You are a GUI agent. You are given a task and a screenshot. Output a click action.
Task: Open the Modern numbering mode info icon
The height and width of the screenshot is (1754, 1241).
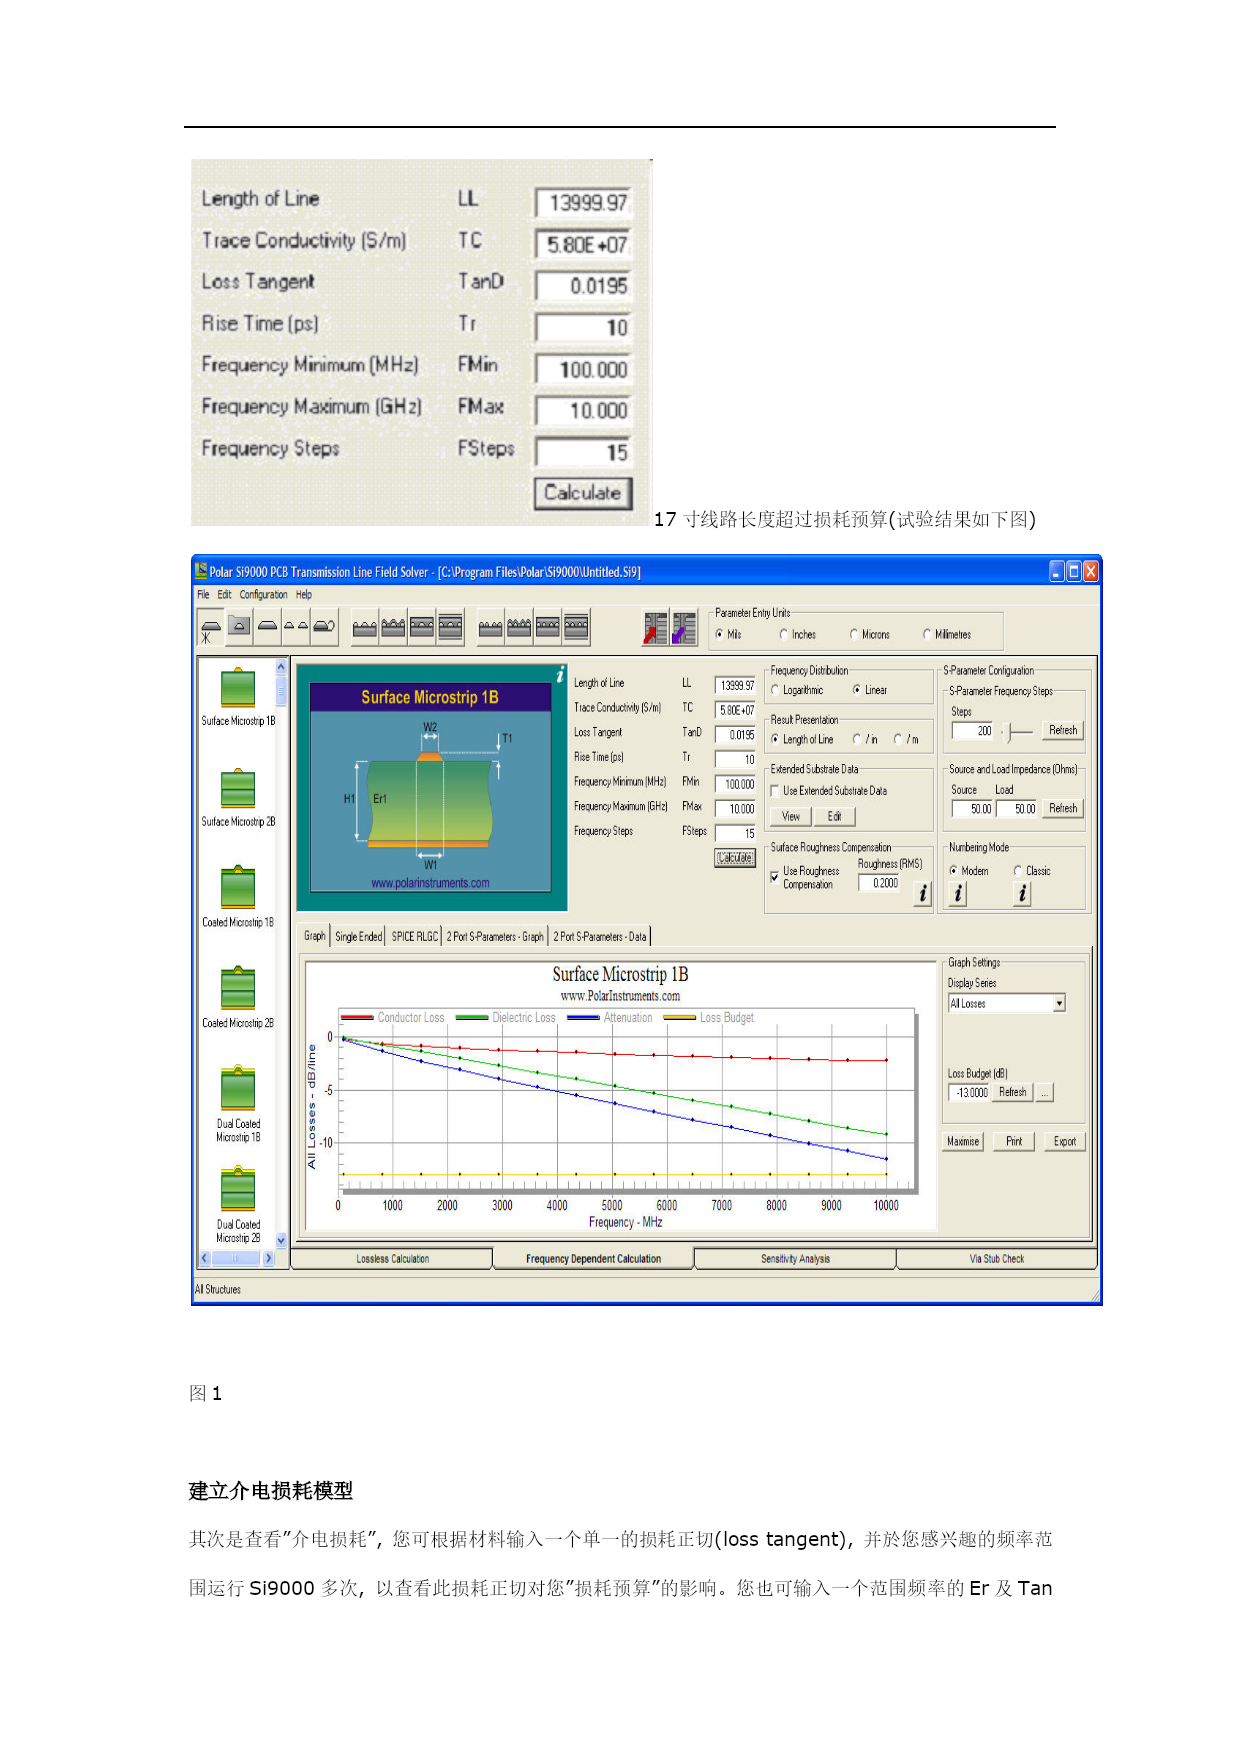tap(958, 894)
